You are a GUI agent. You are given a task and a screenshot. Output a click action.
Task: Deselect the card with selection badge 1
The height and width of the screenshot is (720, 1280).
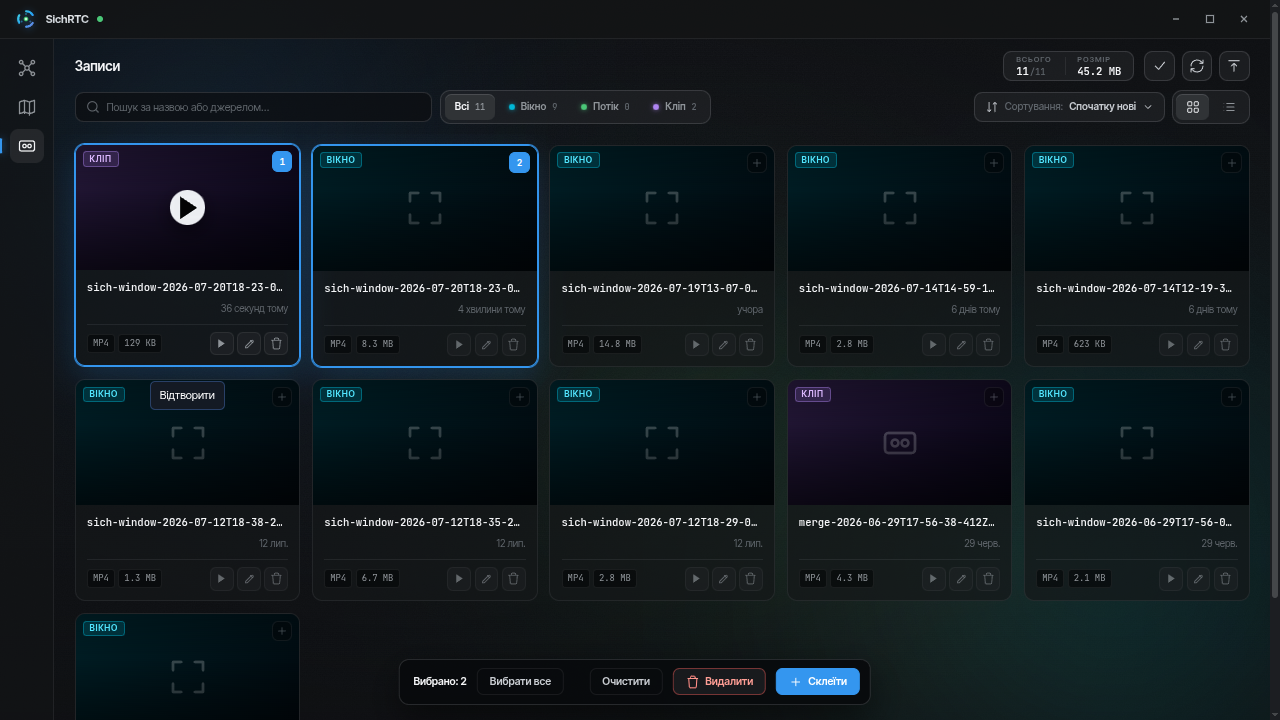coord(282,162)
